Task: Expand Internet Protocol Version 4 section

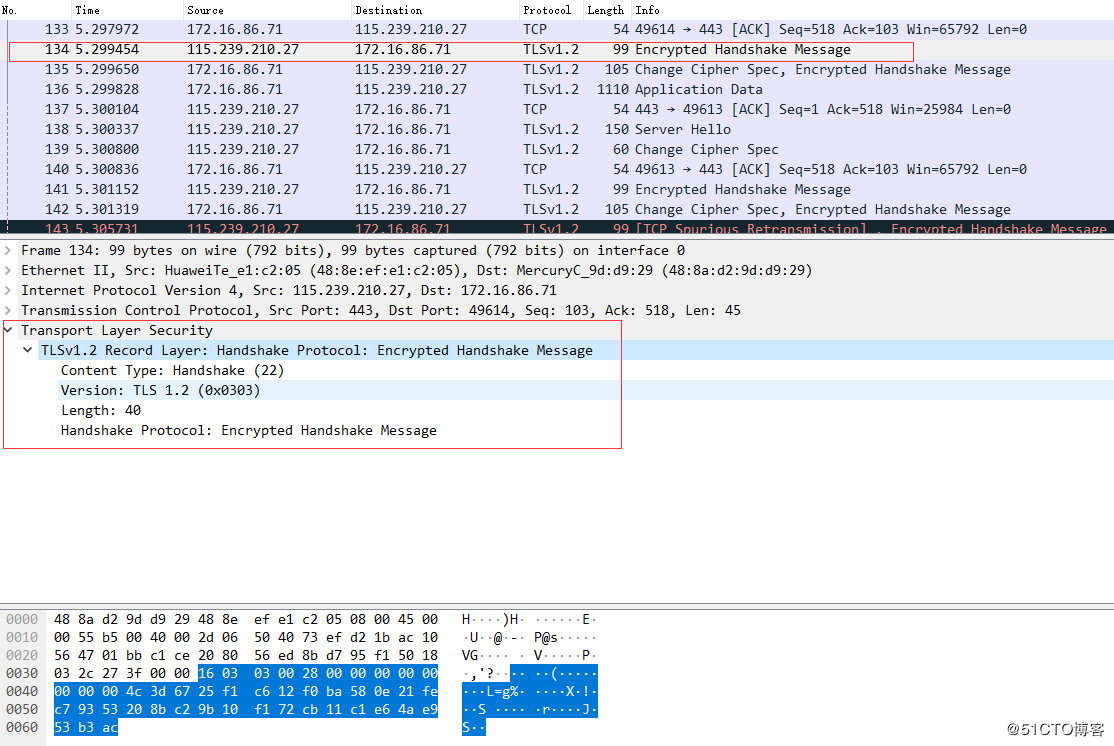Action: coord(9,290)
